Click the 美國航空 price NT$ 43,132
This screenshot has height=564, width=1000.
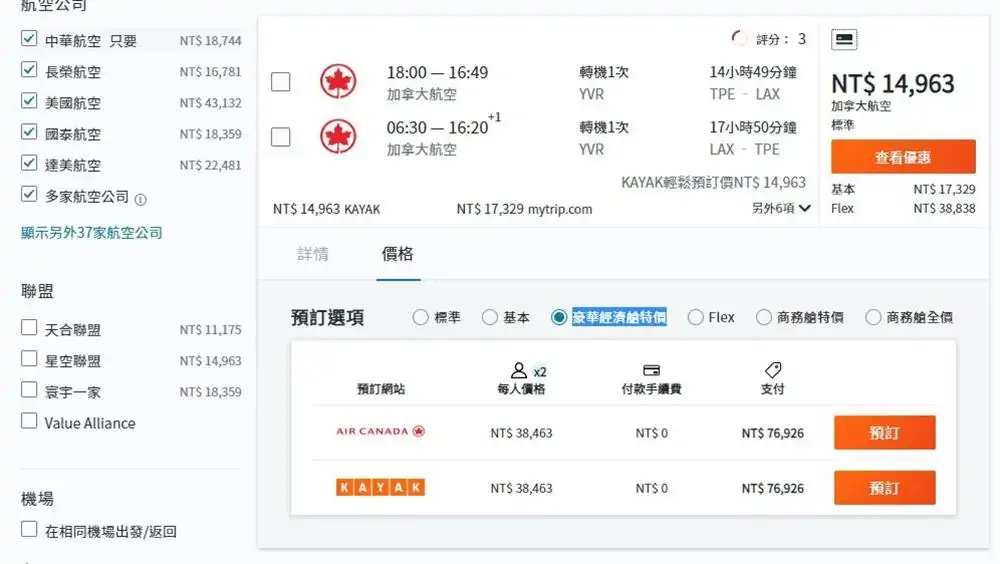click(x=210, y=103)
